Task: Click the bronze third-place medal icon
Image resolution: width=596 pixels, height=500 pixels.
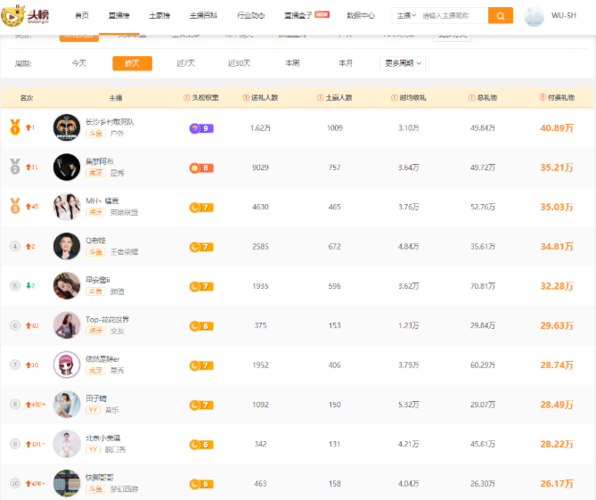Action: coord(15,206)
